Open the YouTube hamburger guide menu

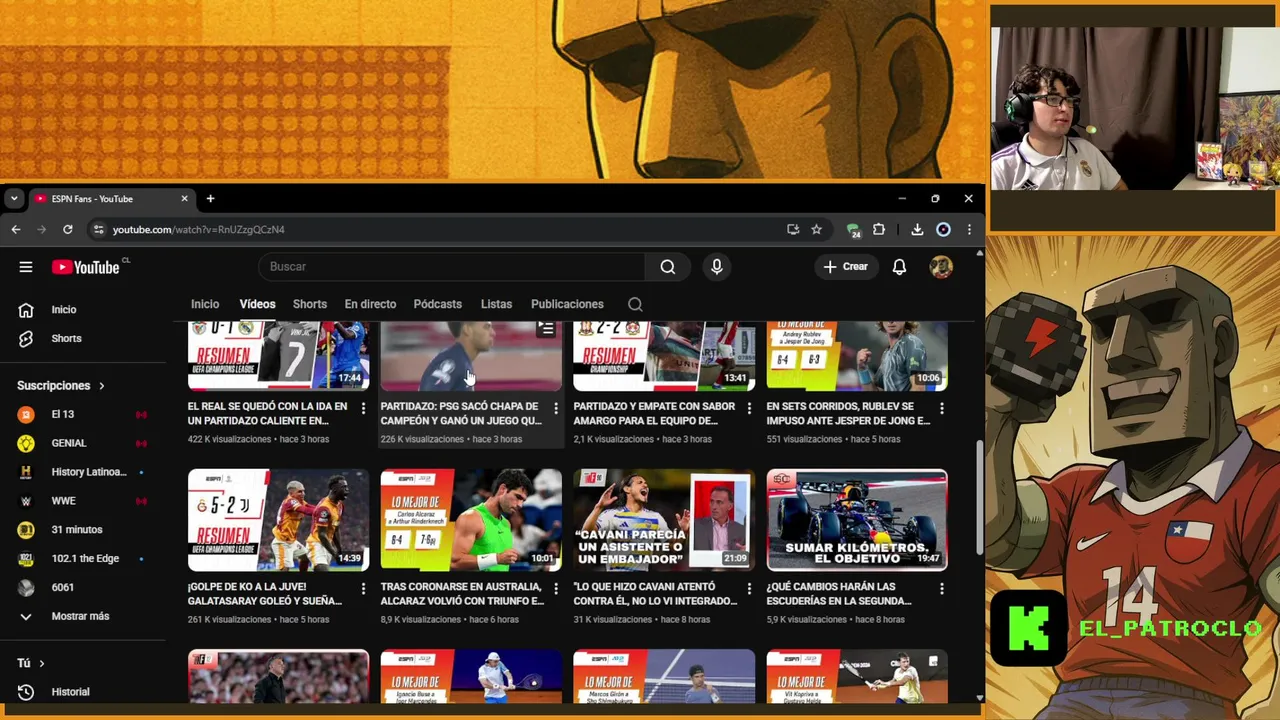click(26, 267)
